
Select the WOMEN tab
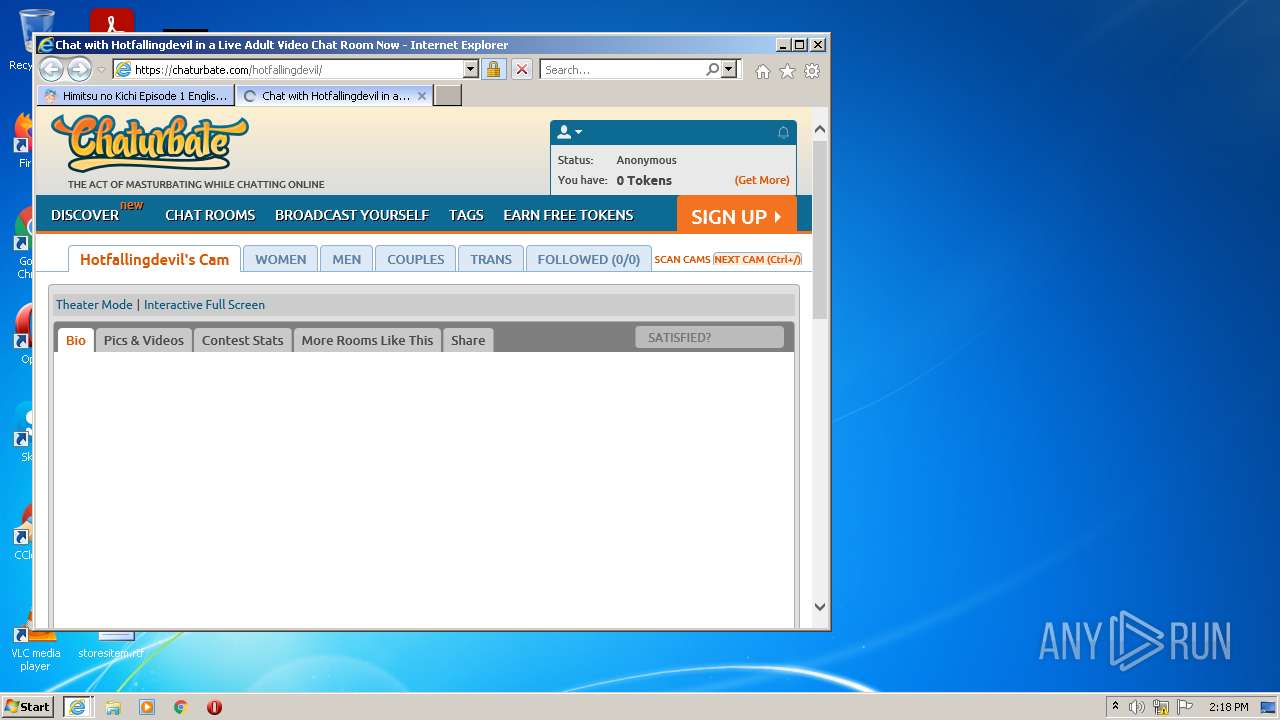point(280,259)
